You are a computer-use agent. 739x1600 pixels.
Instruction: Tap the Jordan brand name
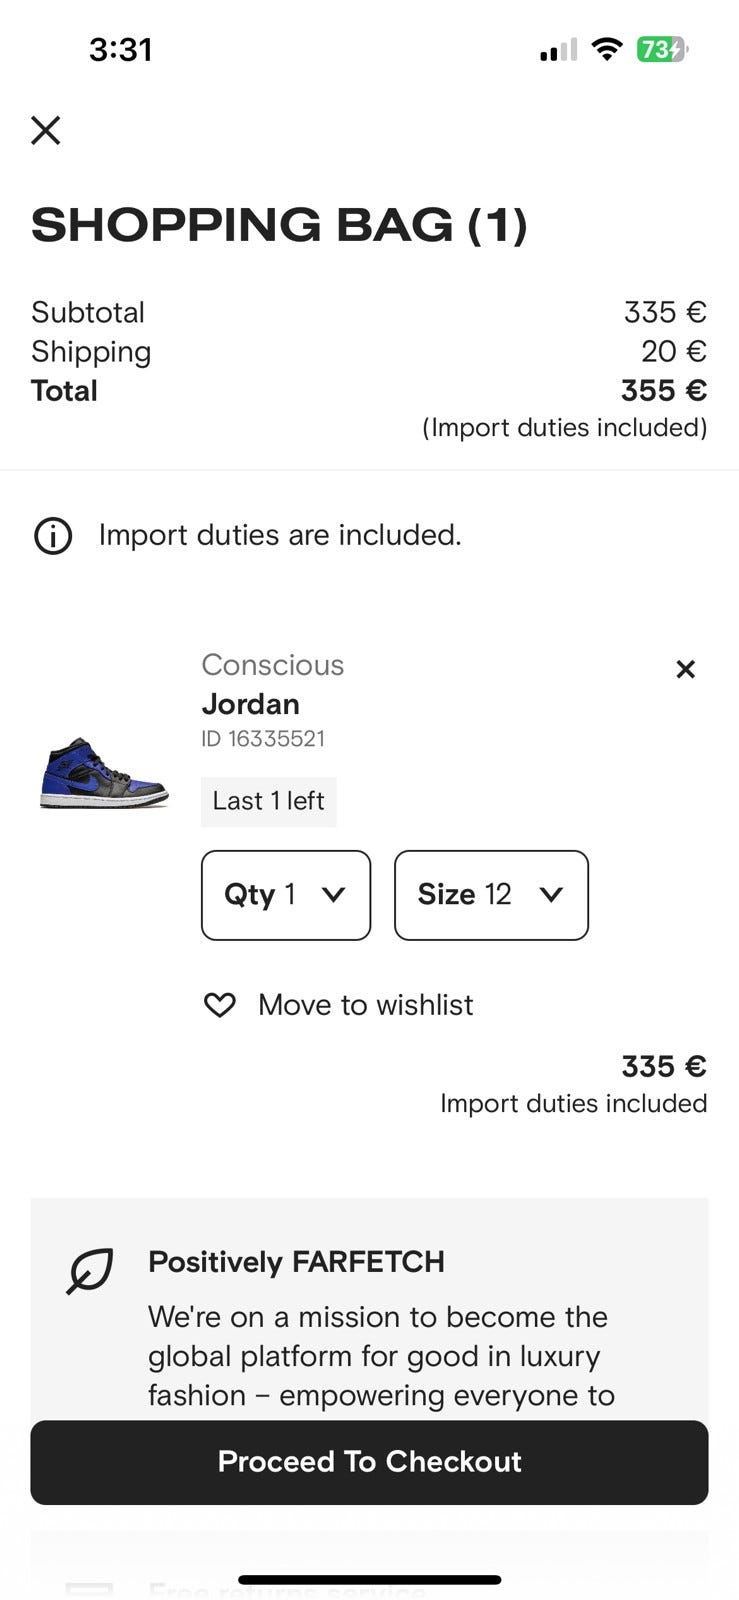(x=250, y=704)
